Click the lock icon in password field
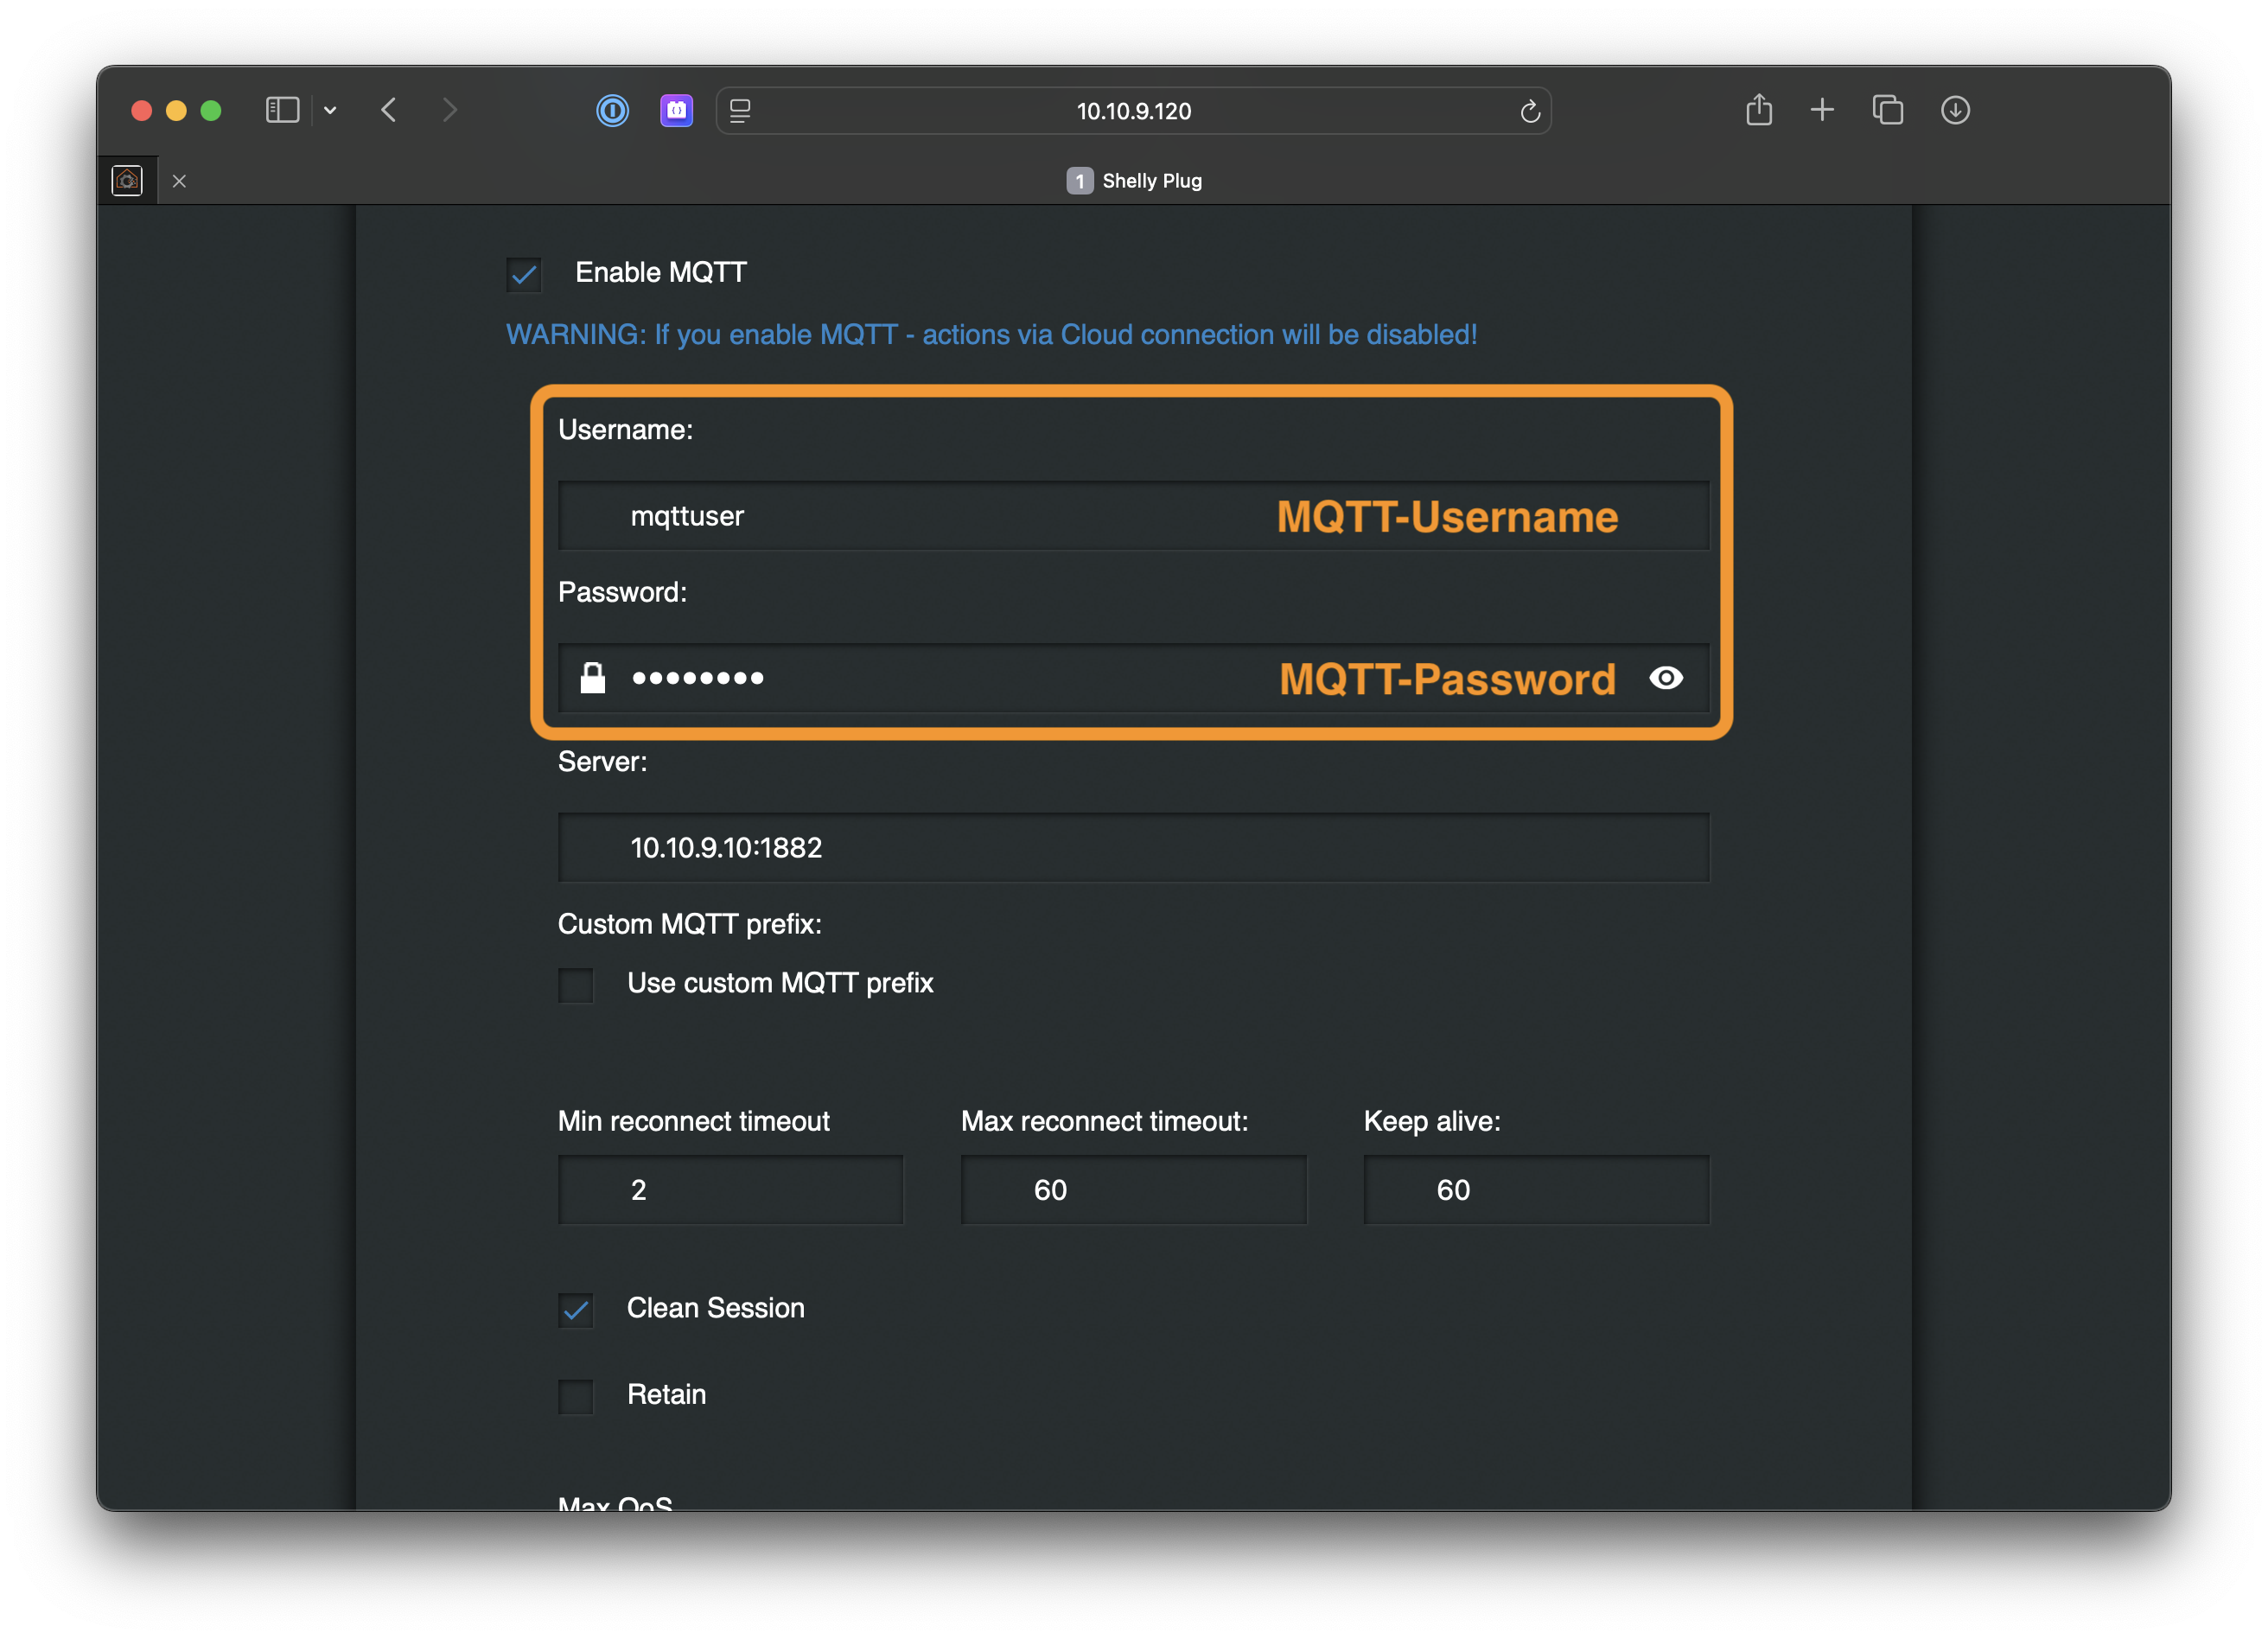 pyautogui.click(x=593, y=677)
